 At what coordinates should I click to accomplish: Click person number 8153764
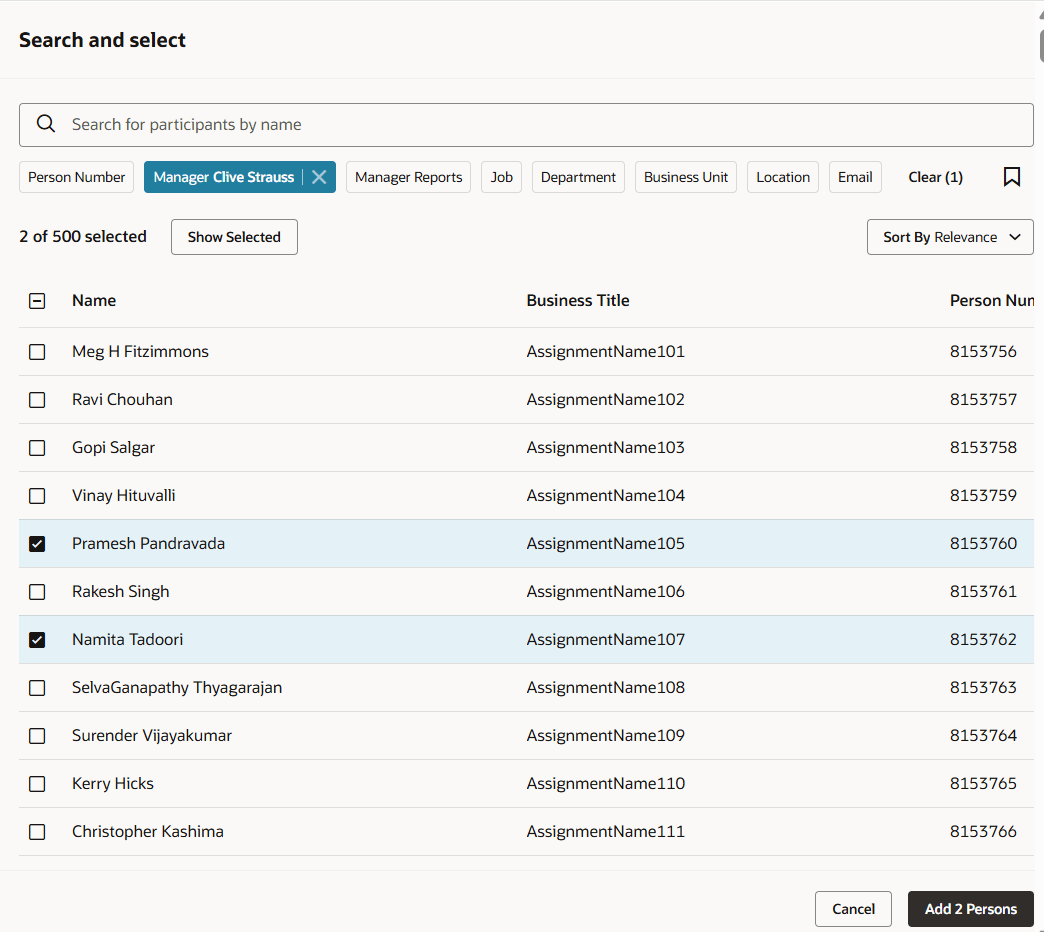coord(983,735)
